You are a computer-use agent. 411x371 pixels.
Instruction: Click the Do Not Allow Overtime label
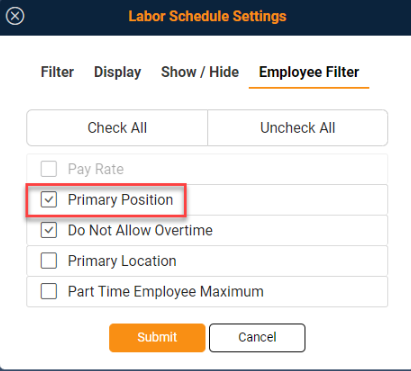coord(140,230)
